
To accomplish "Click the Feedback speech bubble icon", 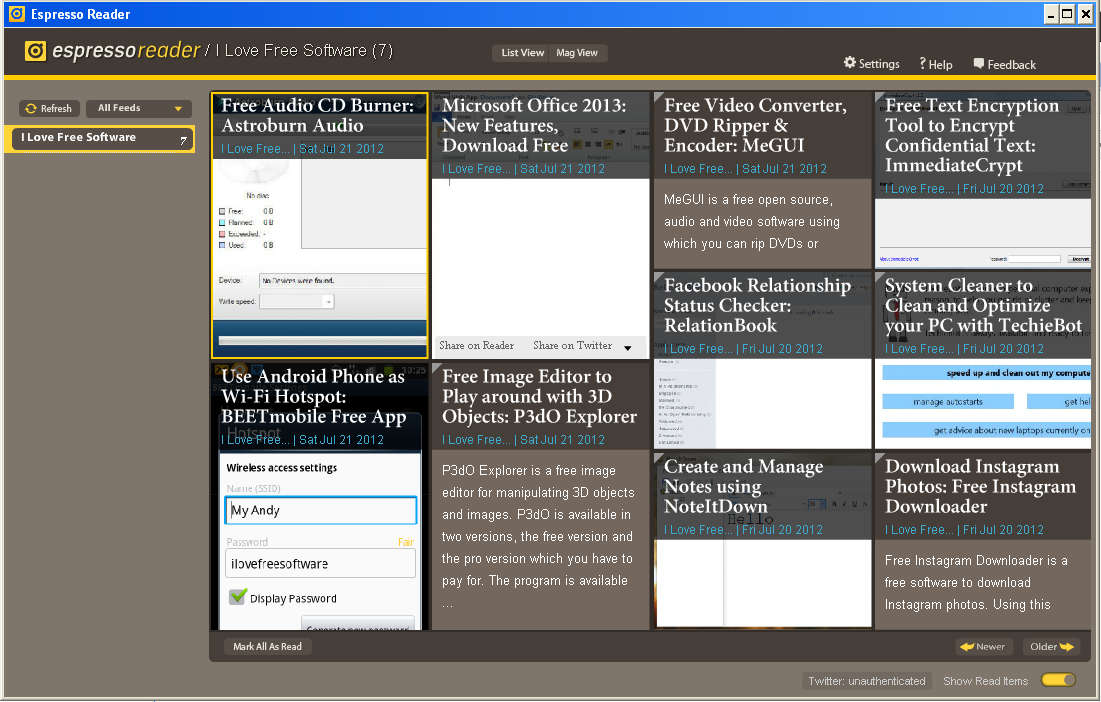I will [x=978, y=63].
